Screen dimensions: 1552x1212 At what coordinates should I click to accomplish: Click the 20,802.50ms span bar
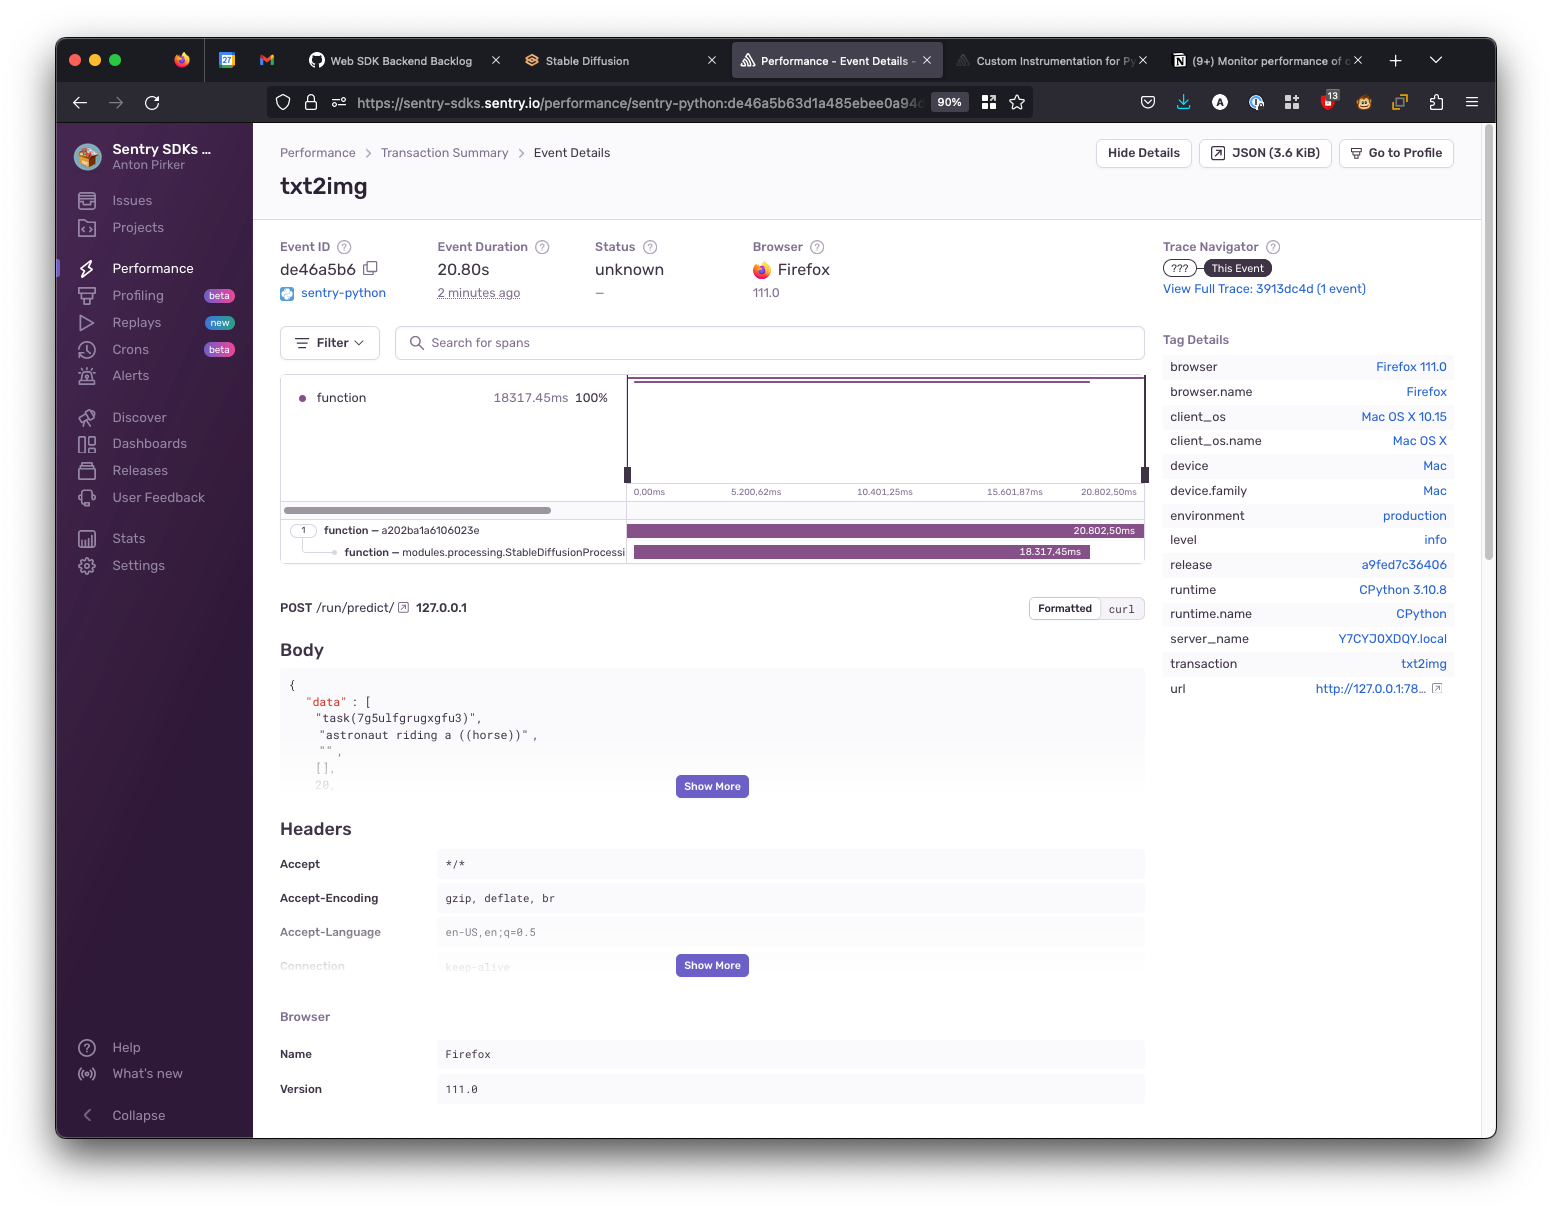pos(885,531)
